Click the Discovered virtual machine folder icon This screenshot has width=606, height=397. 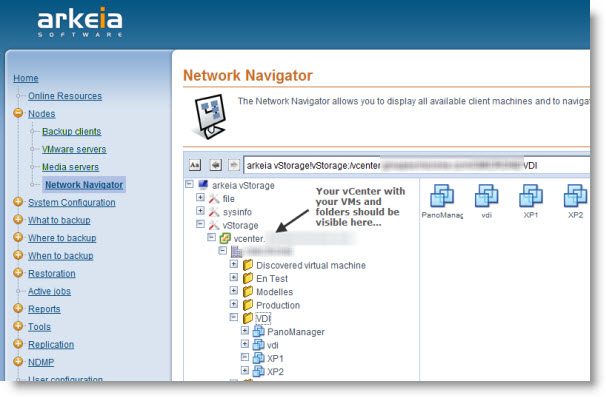248,265
